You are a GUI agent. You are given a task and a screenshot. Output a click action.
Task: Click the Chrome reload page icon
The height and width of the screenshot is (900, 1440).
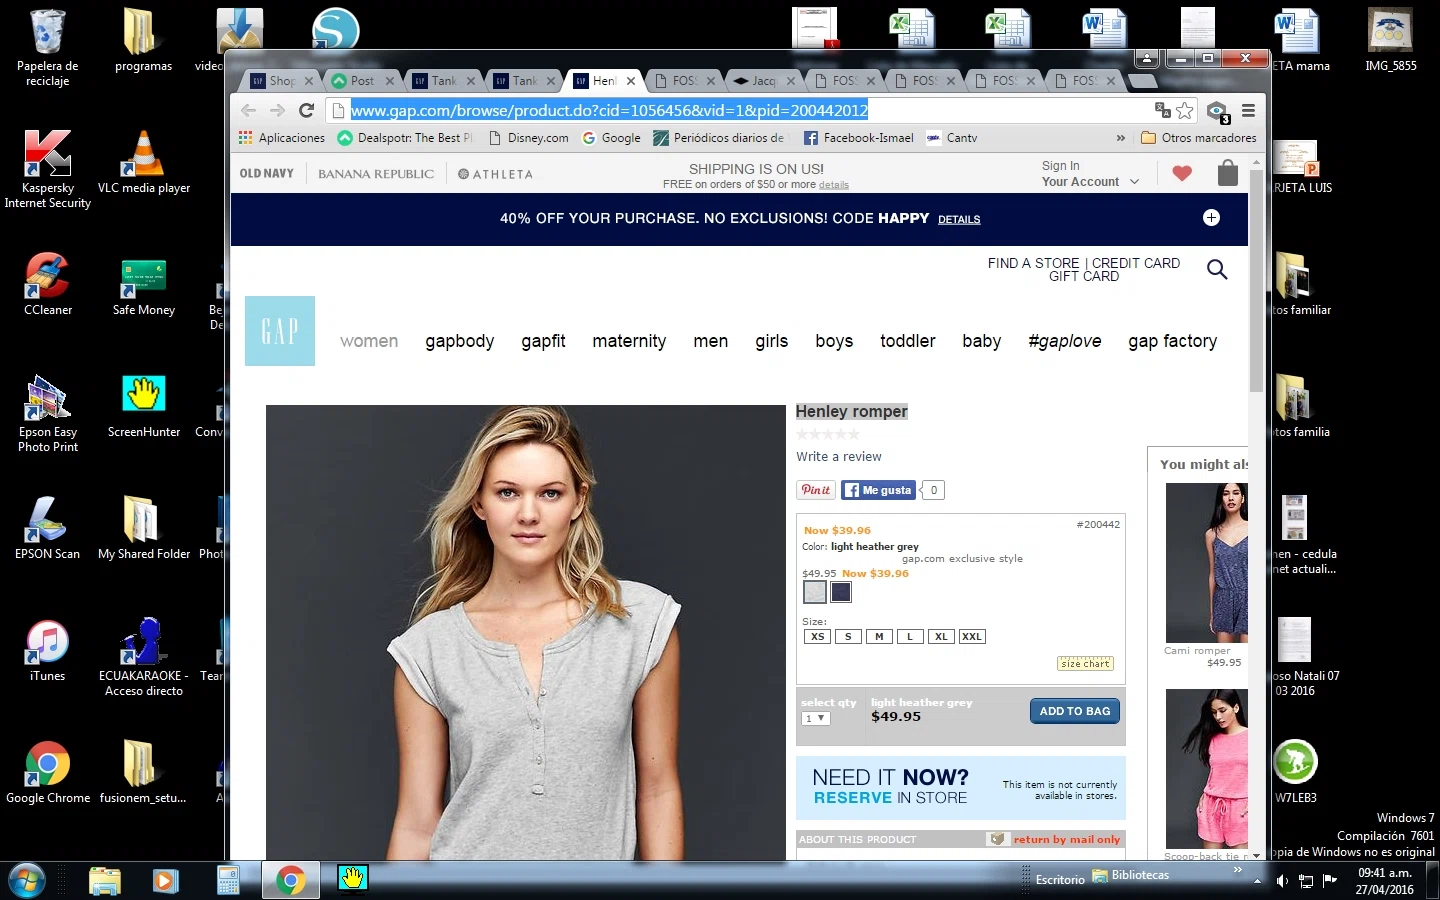tap(307, 111)
